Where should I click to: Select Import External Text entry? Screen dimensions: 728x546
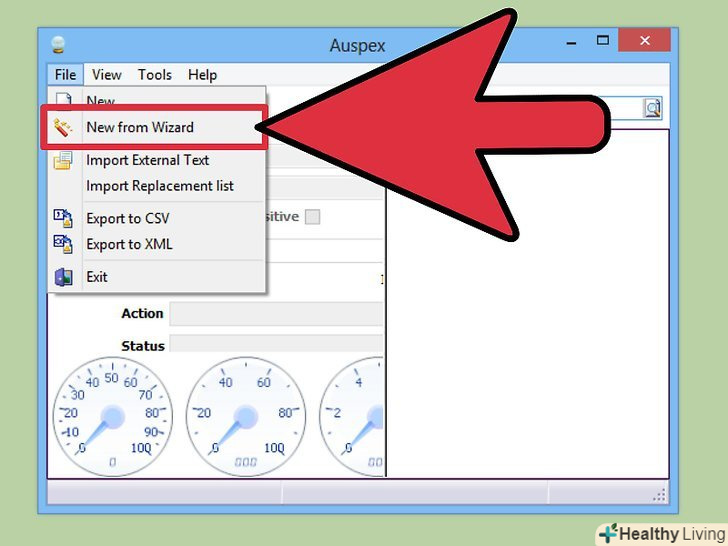[x=156, y=160]
